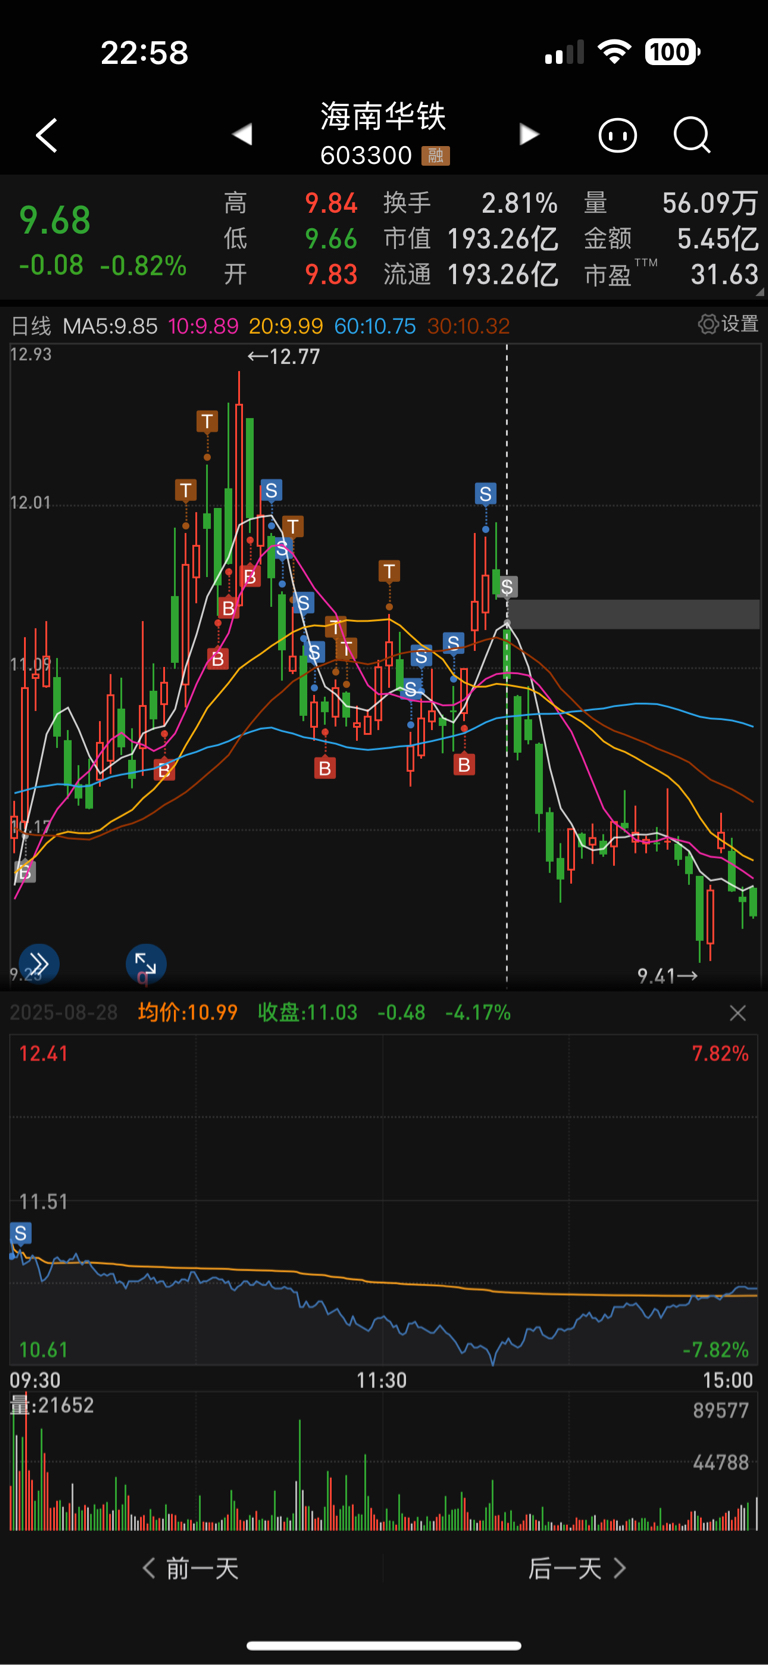Tap the current price 9.68
The height and width of the screenshot is (1665, 768).
55,220
